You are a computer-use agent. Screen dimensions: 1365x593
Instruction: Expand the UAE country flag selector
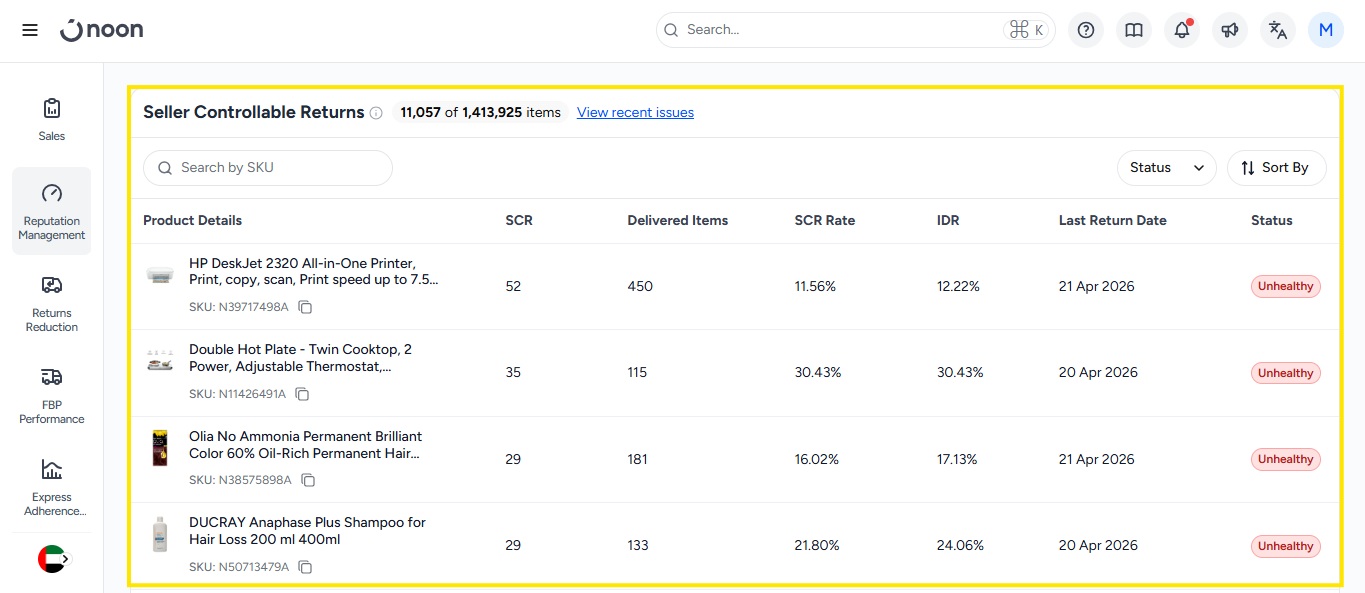[x=53, y=559]
